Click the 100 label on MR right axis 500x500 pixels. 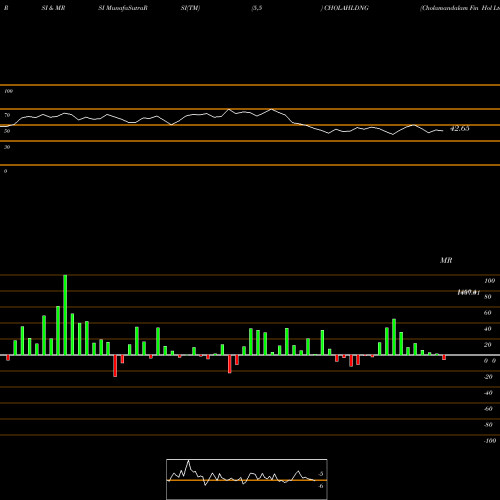click(x=489, y=281)
